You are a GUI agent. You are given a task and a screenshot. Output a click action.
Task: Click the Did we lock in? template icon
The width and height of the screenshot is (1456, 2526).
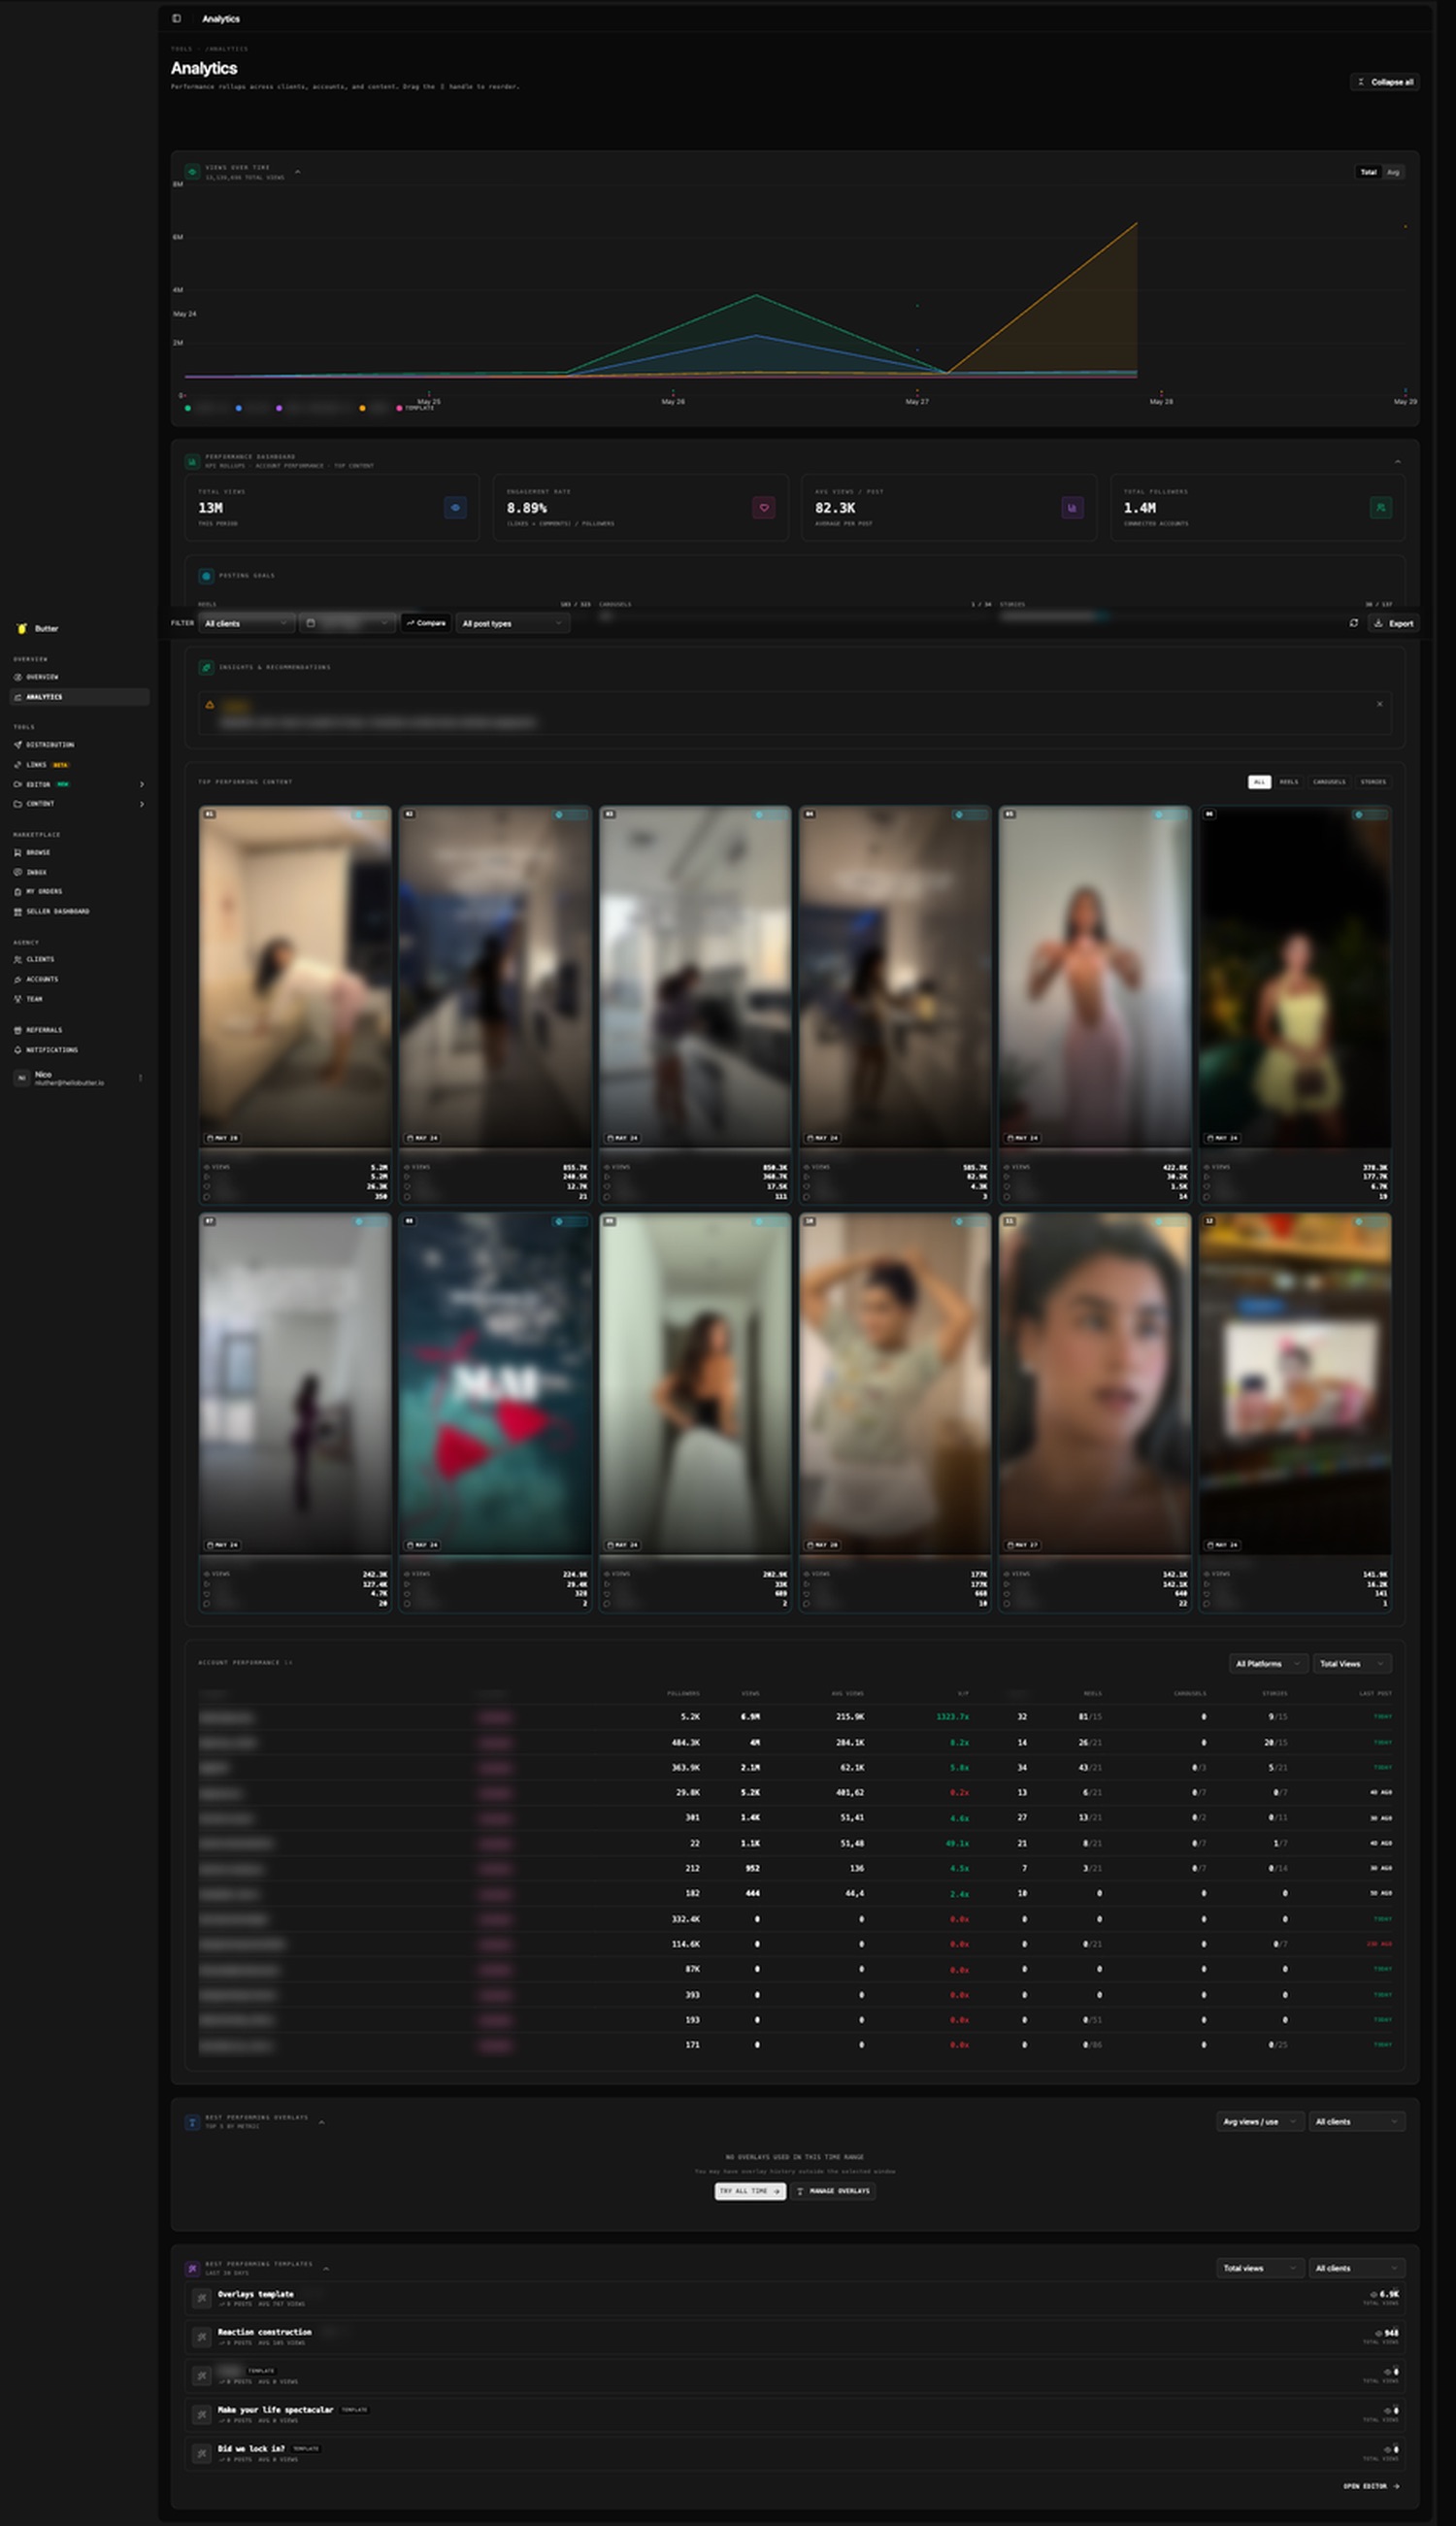pos(201,2454)
